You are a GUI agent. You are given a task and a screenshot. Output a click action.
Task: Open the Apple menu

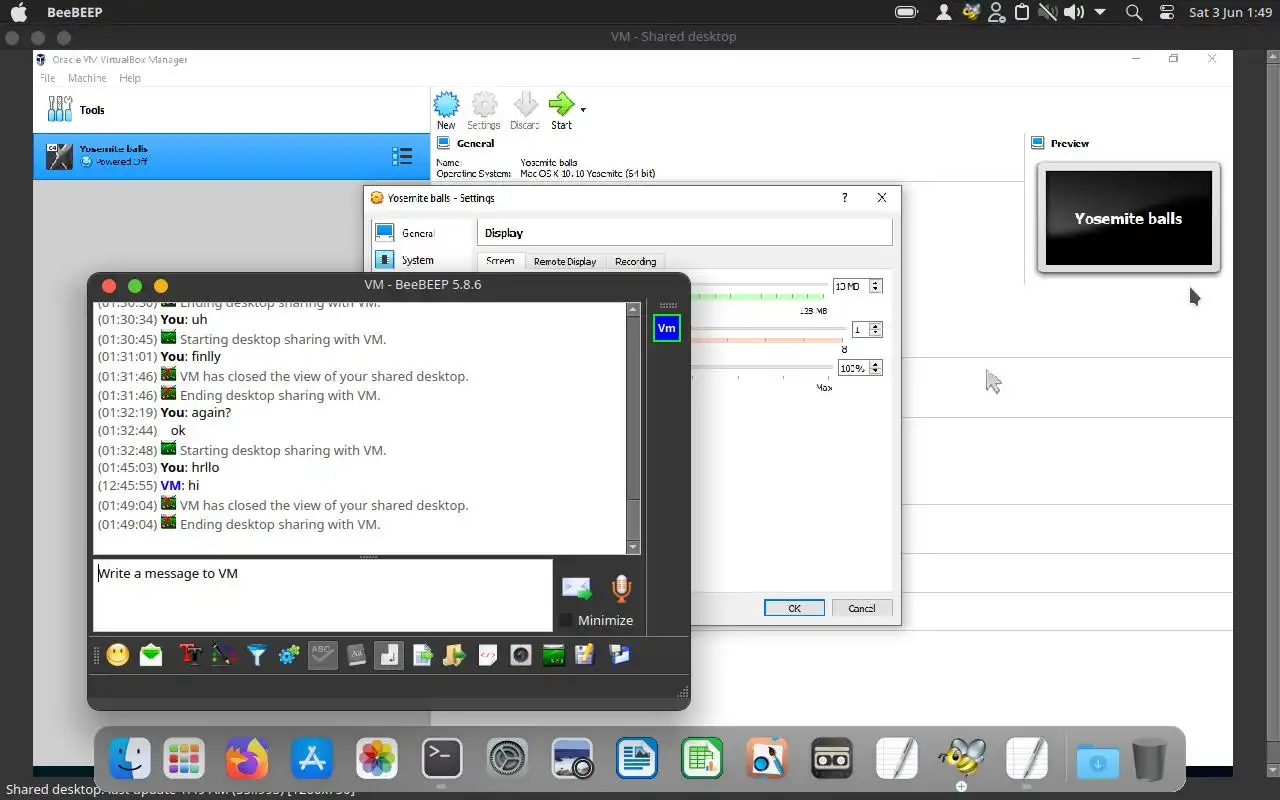pos(18,13)
